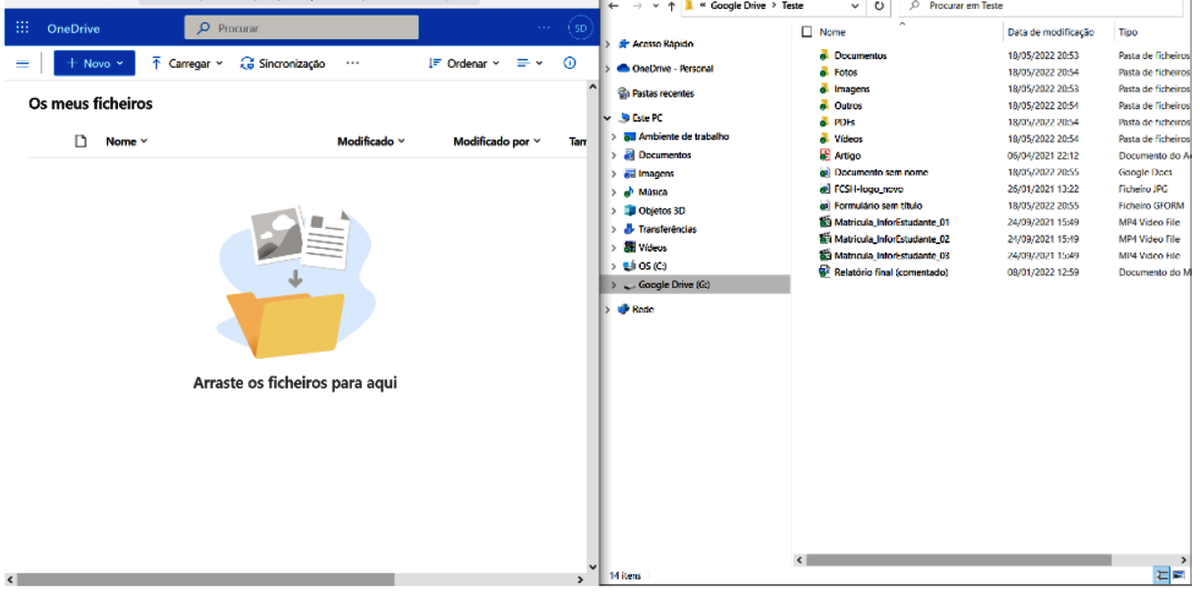Image resolution: width=1200 pixels, height=592 pixels.
Task: Go up one folder level in Explorer
Action: tap(671, 6)
